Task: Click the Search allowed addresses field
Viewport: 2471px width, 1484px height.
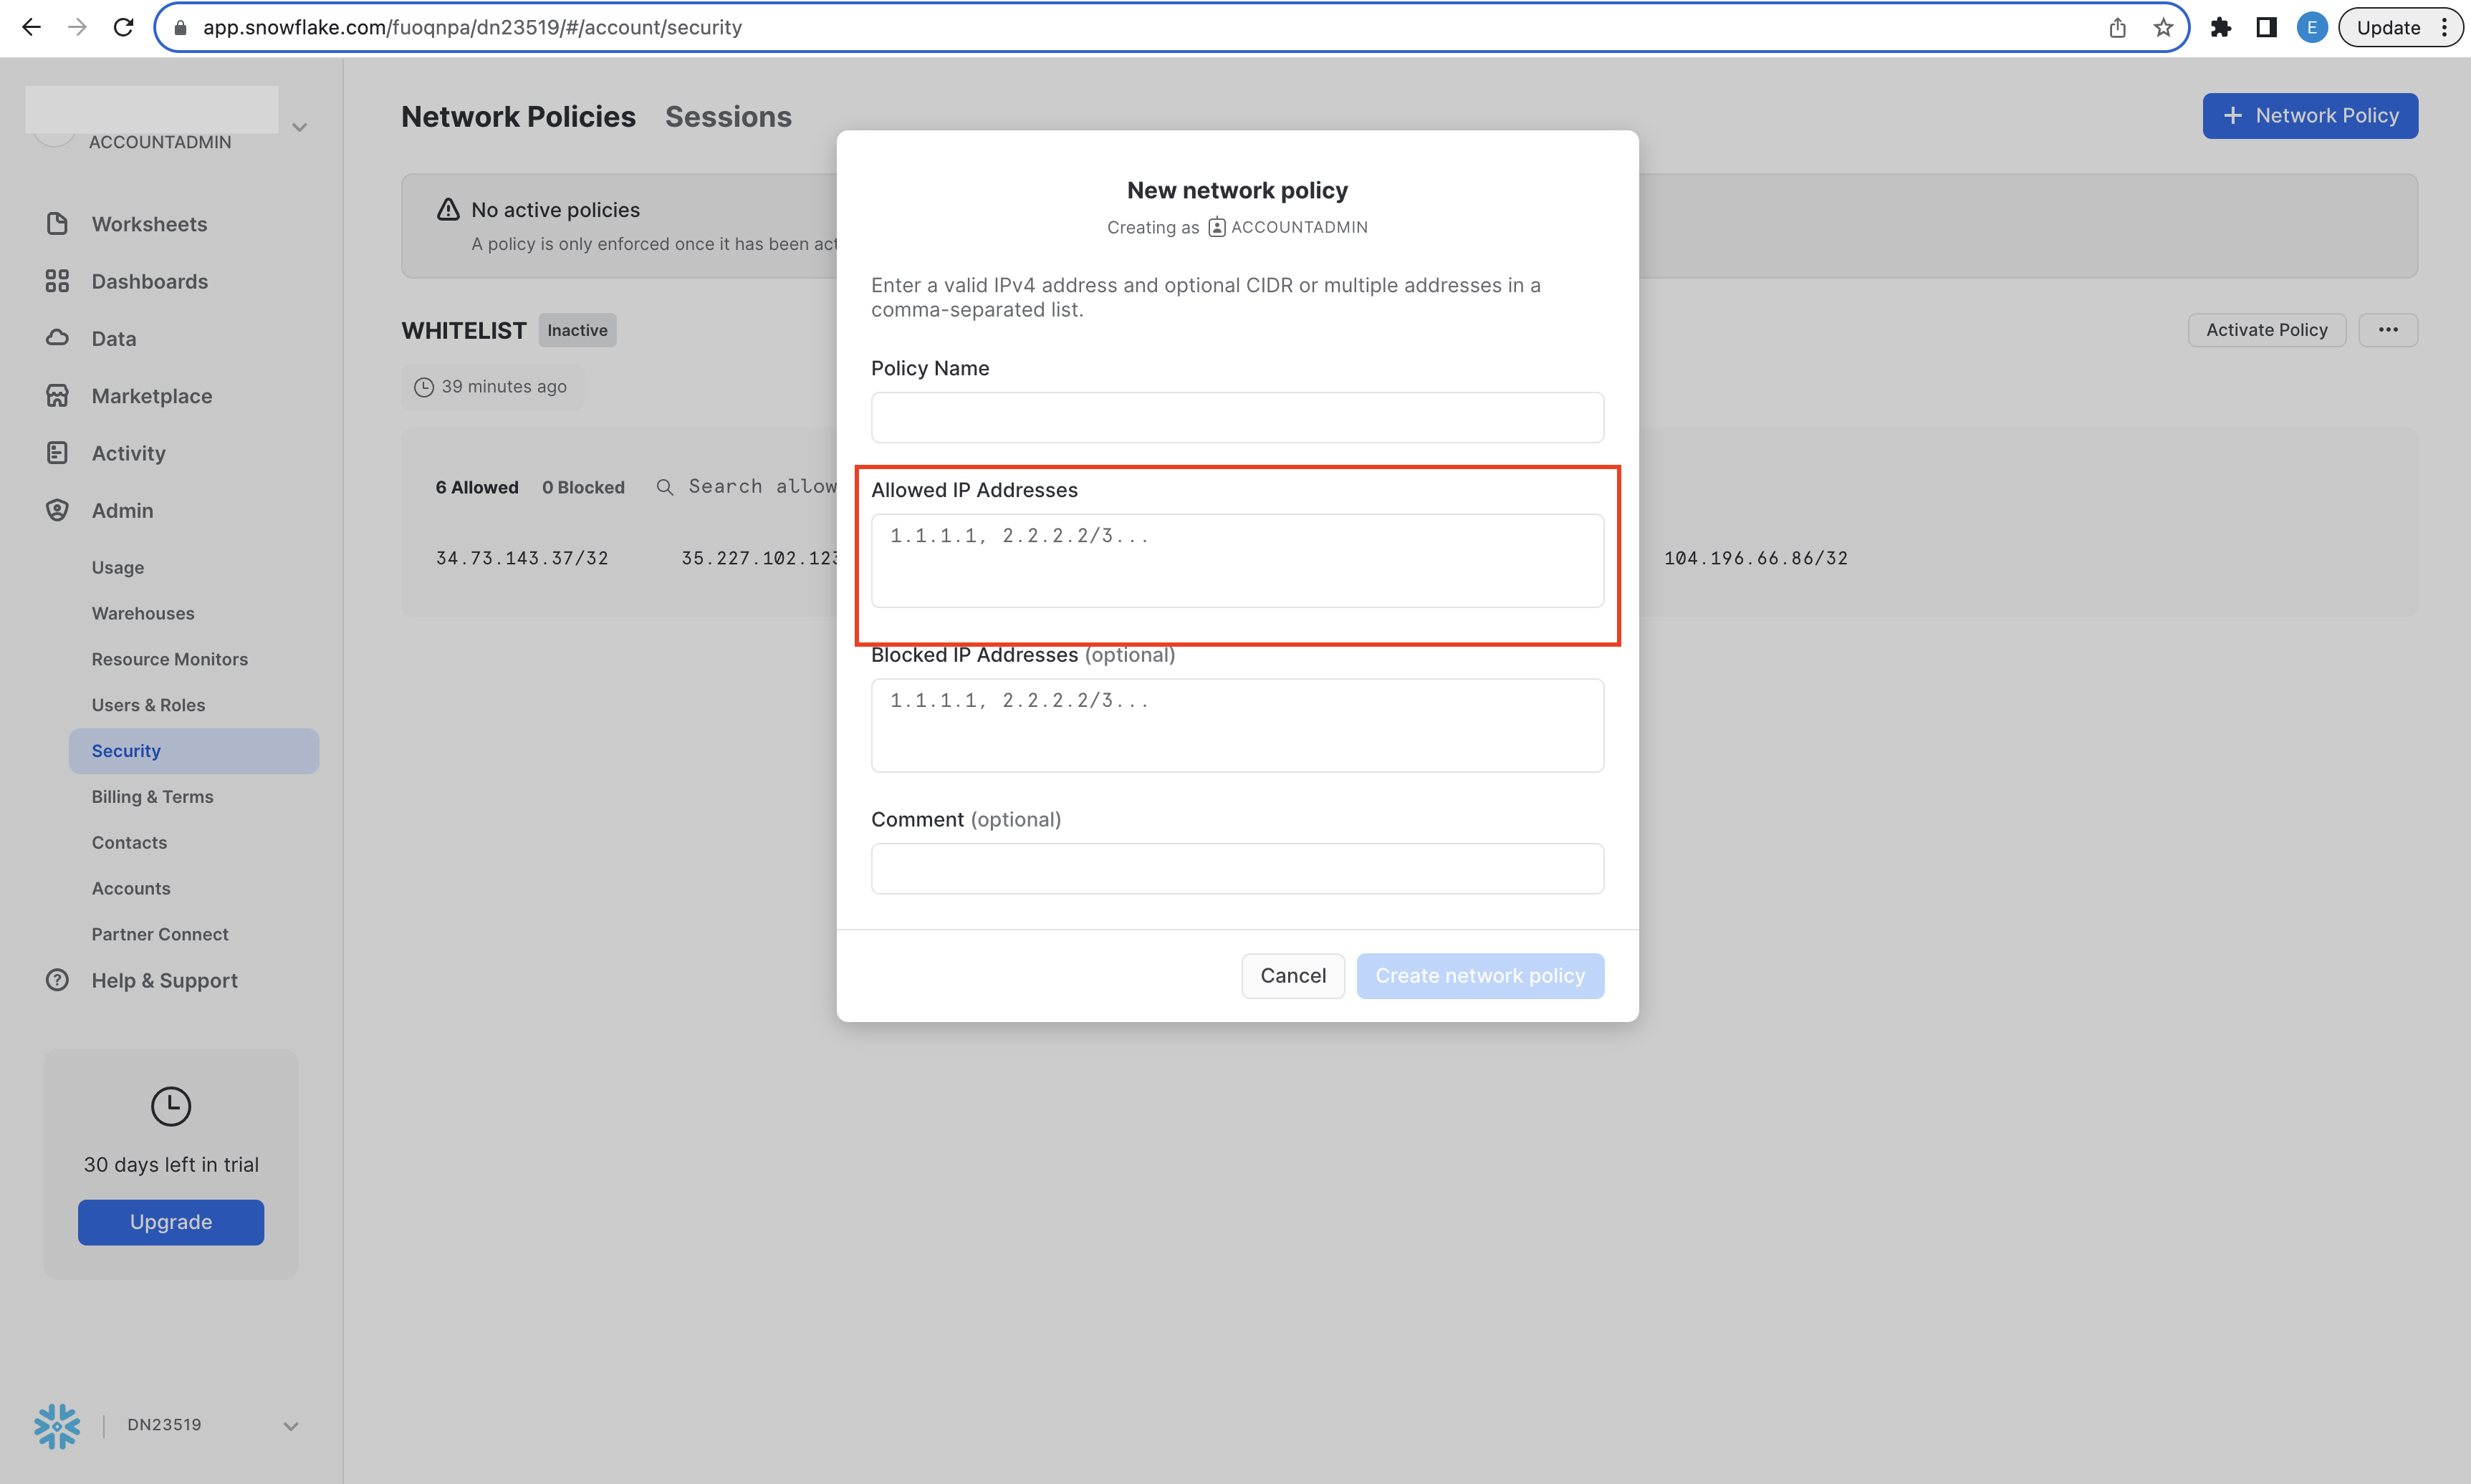Action: pyautogui.click(x=762, y=487)
